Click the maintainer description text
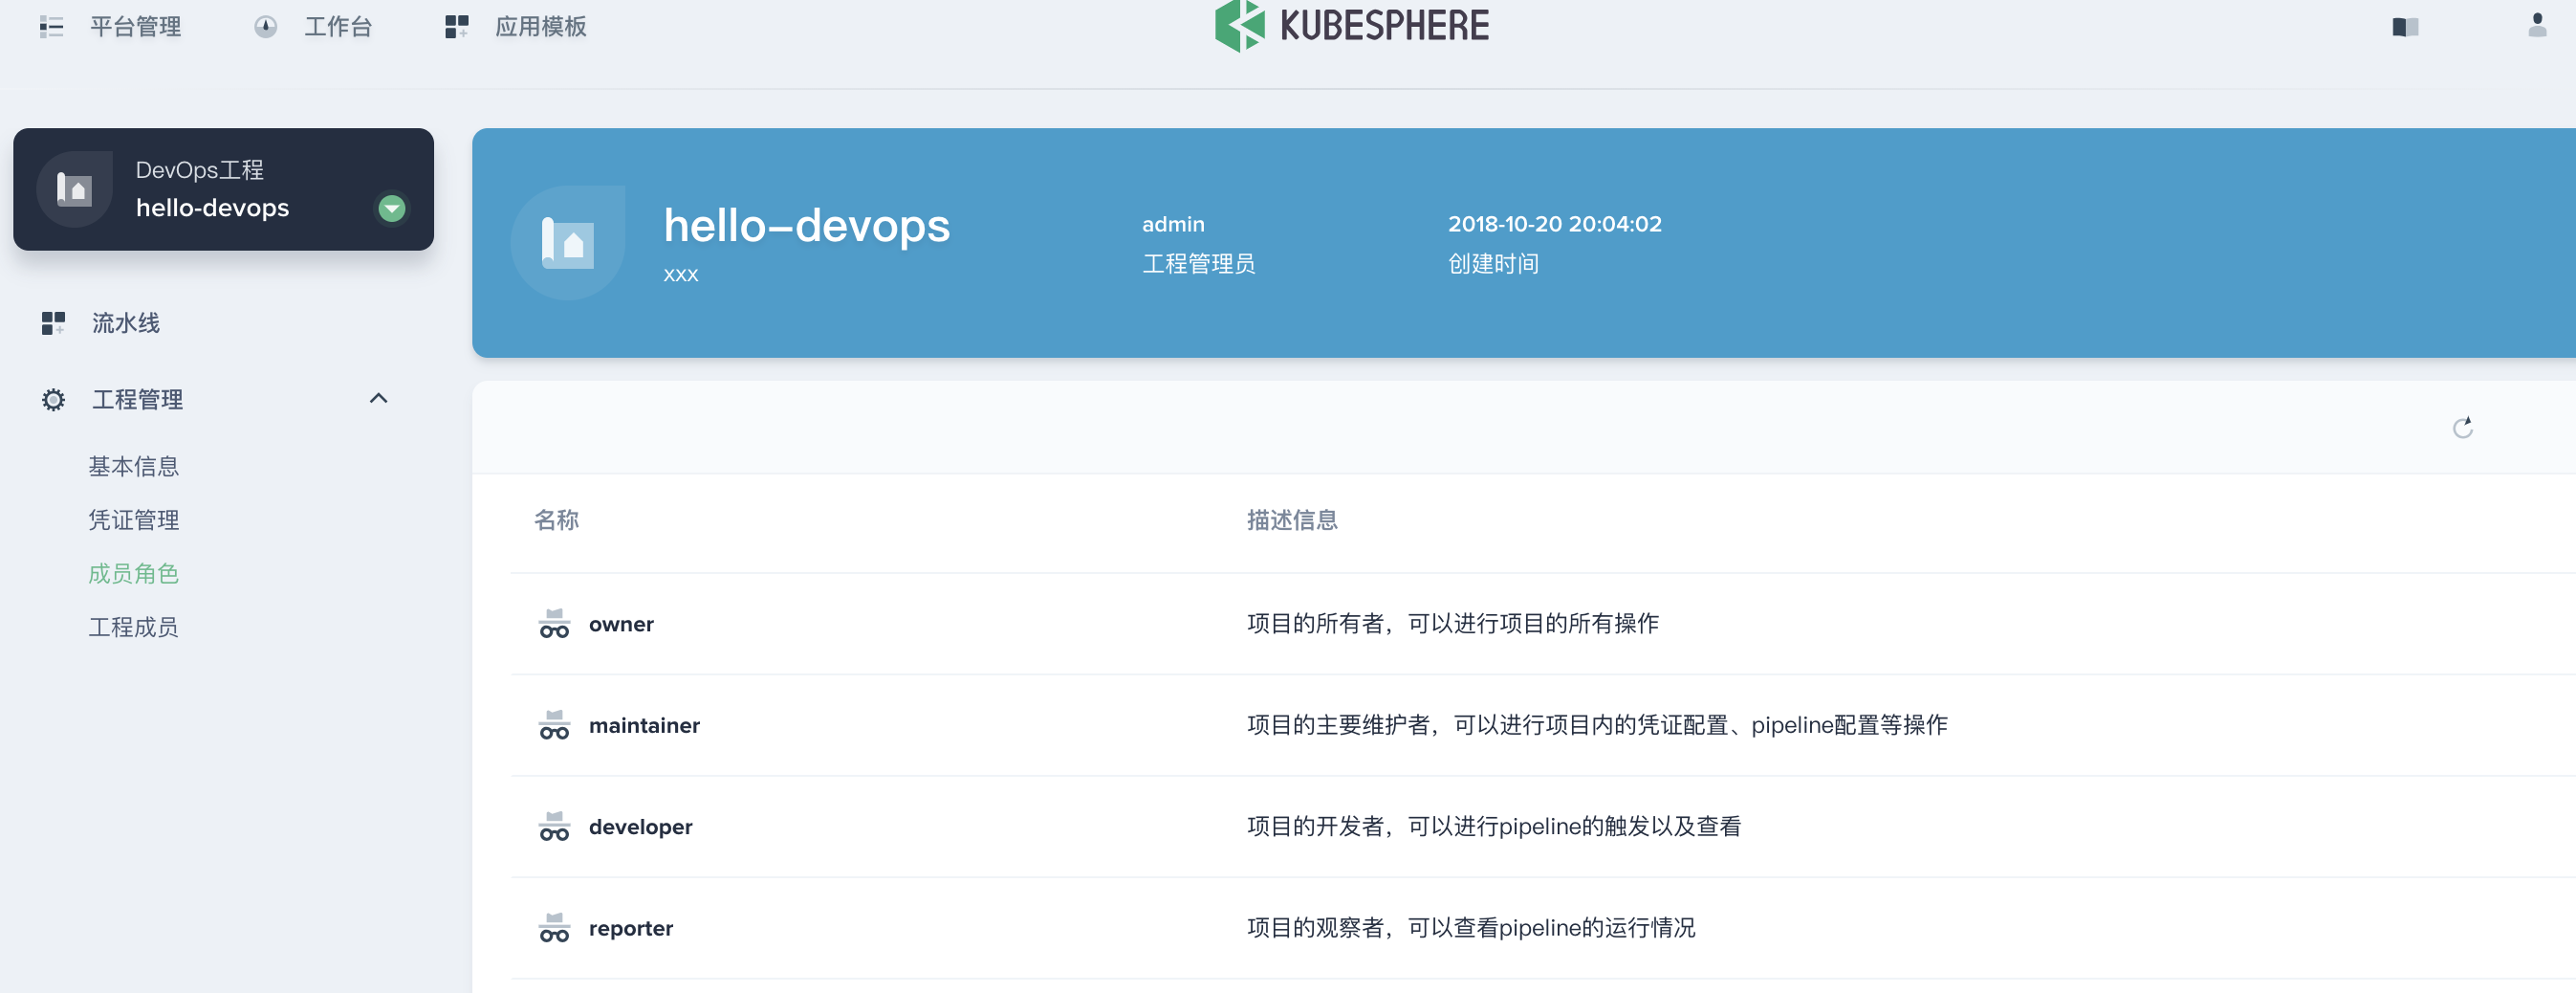 [1597, 725]
